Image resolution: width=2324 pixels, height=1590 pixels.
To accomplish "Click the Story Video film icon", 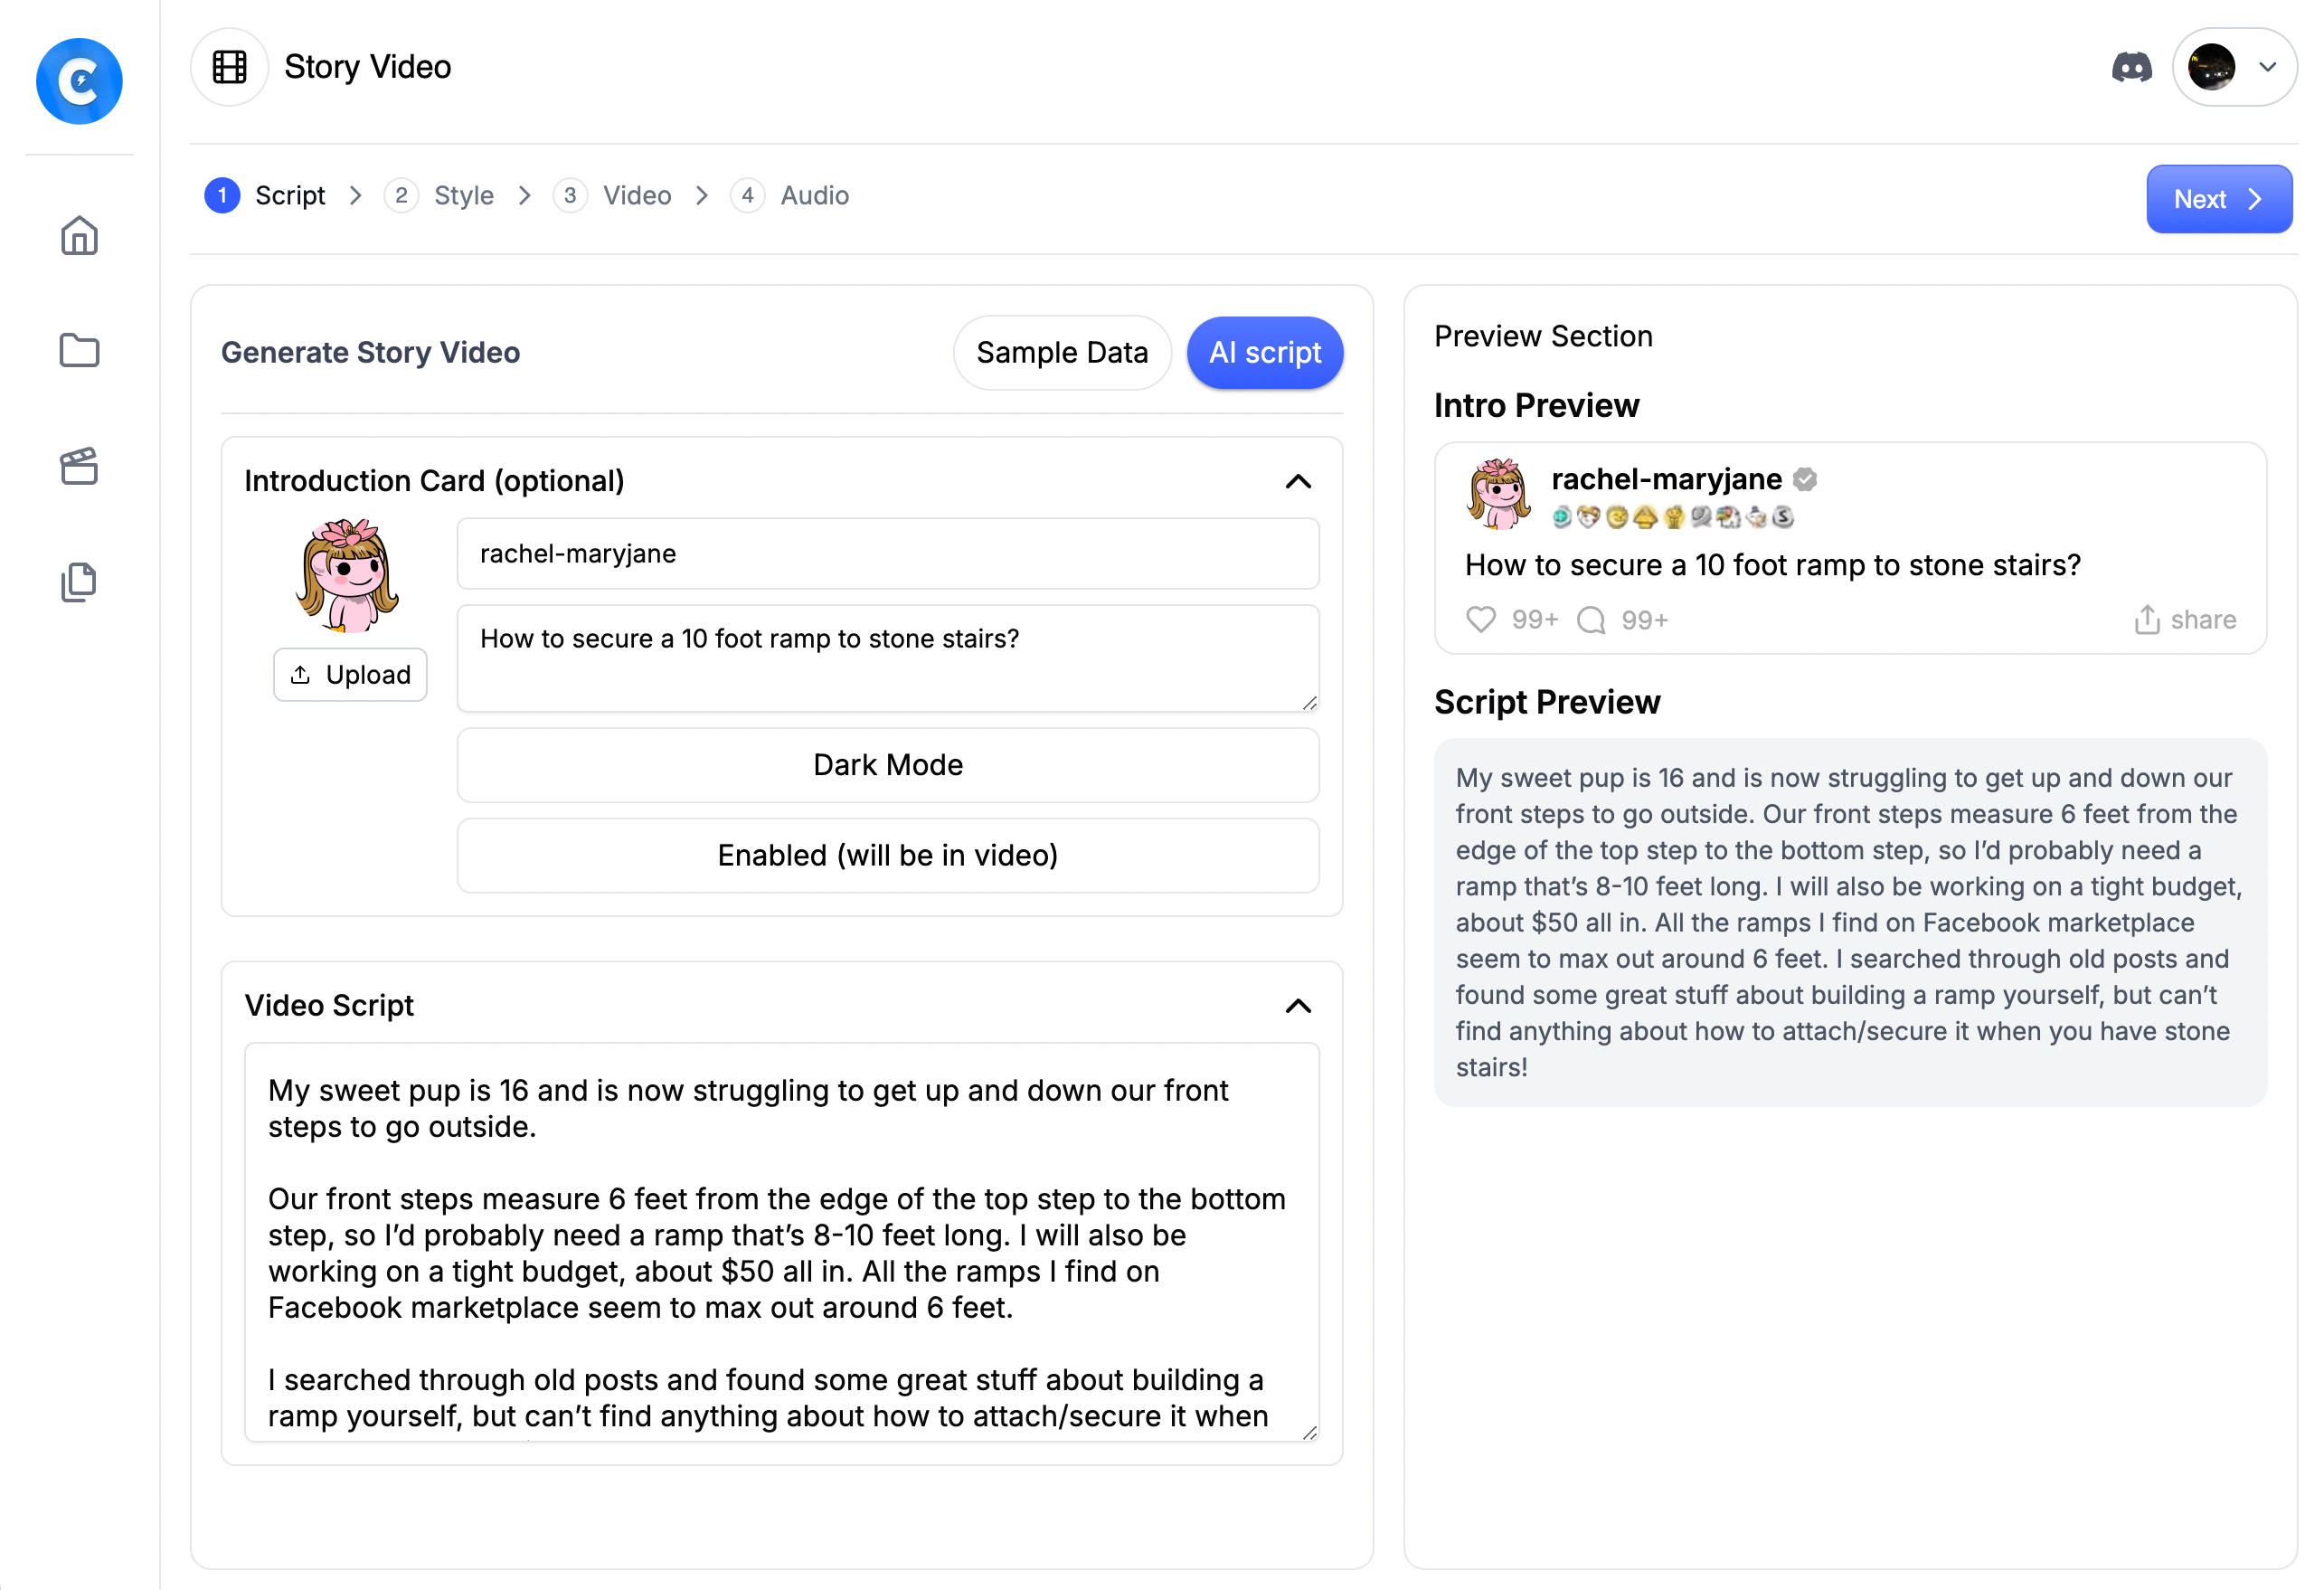I will click(229, 66).
